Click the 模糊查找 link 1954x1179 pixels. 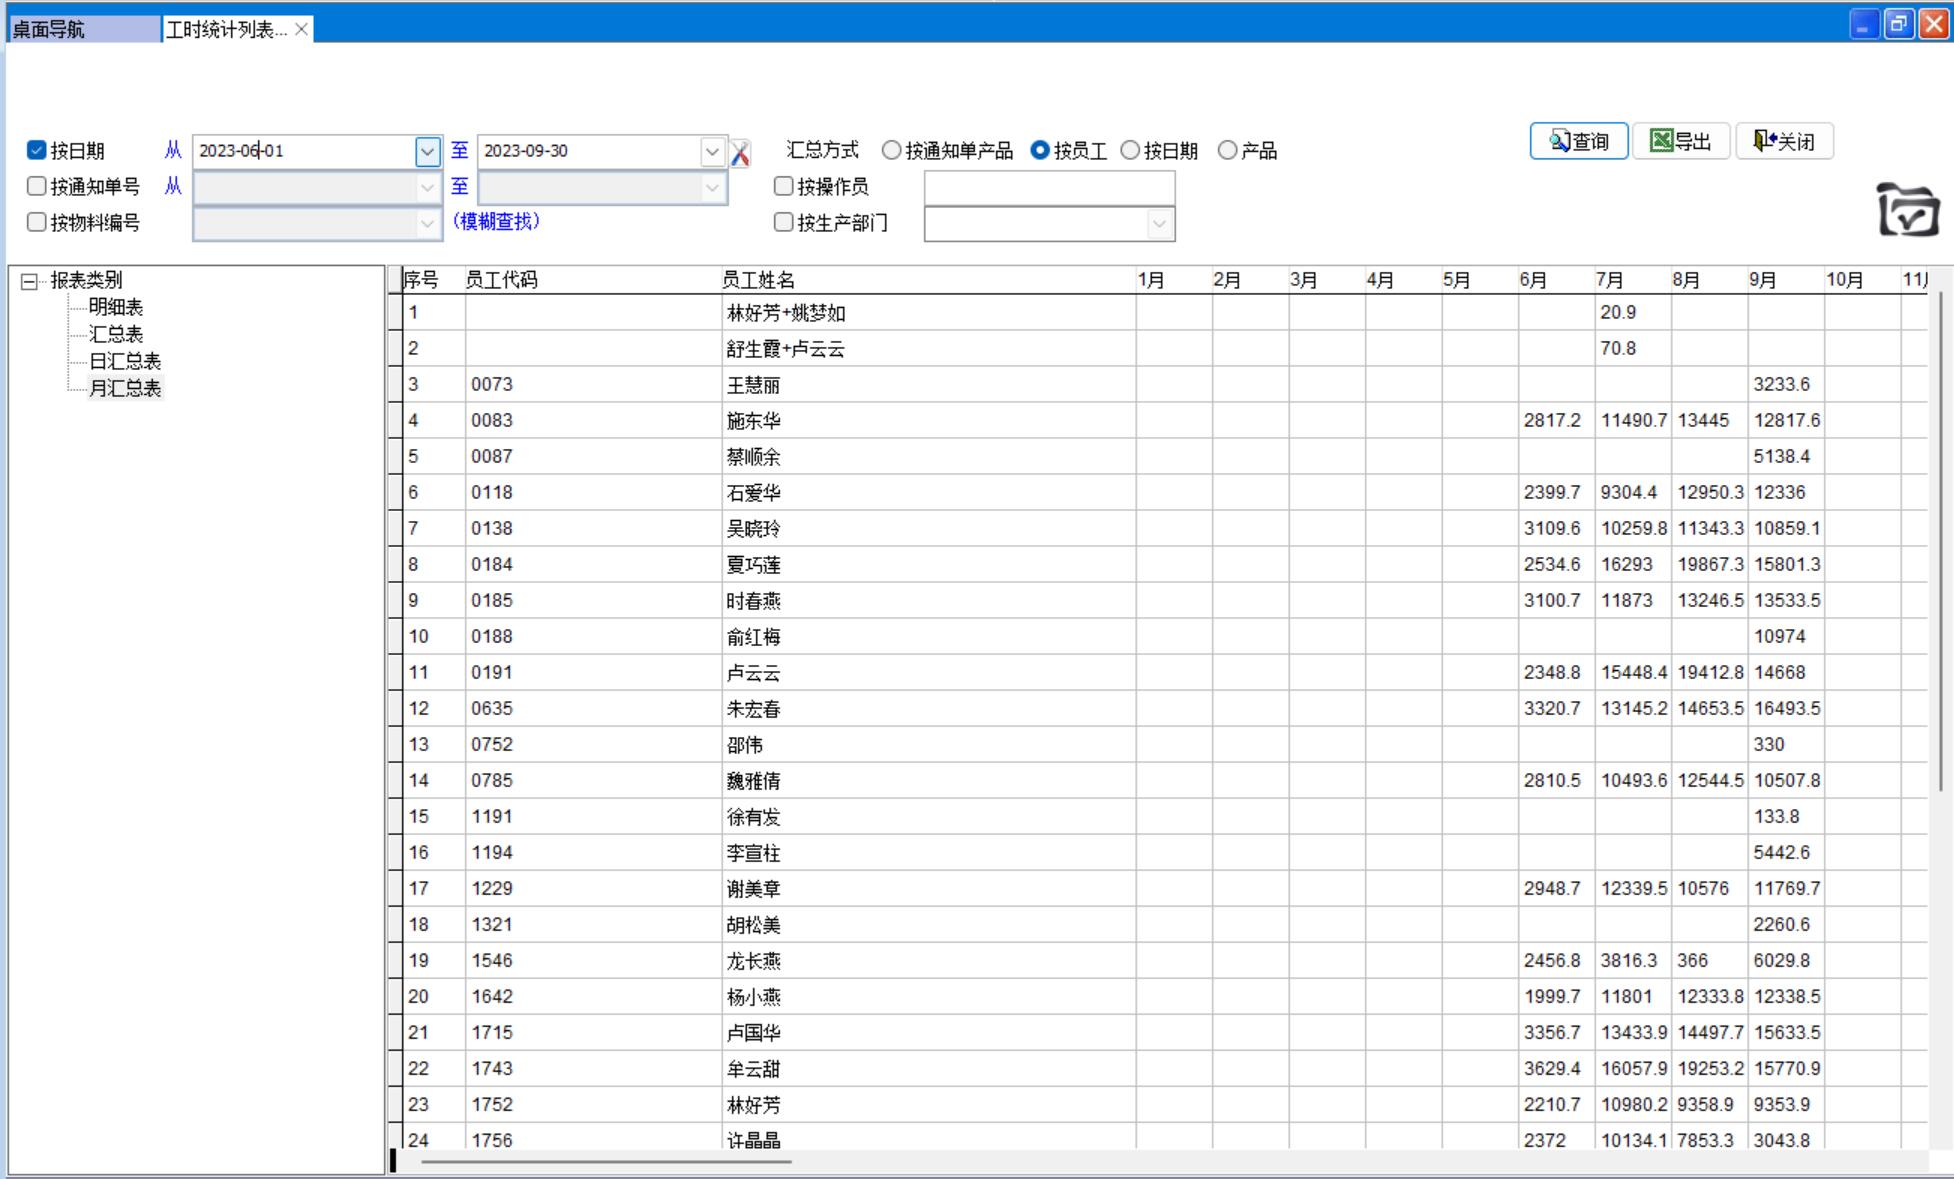point(496,221)
